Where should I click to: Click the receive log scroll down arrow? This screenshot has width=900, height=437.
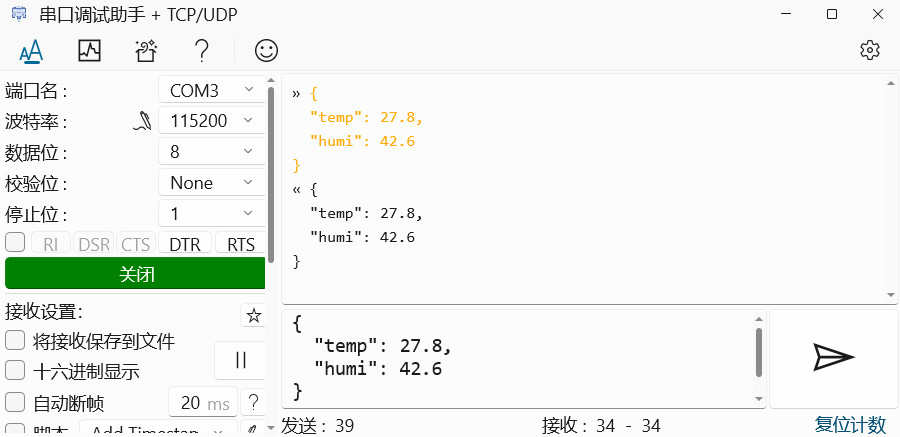(x=891, y=295)
